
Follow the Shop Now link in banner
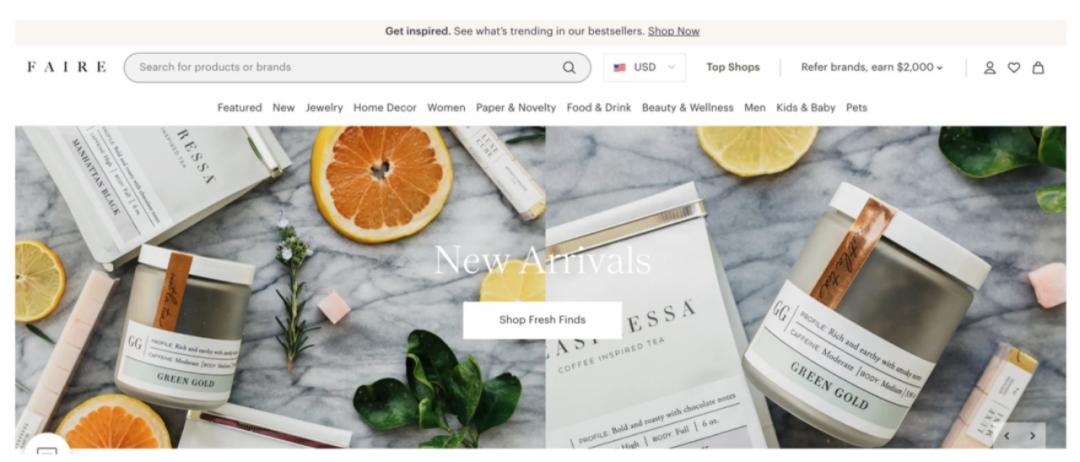(x=674, y=31)
